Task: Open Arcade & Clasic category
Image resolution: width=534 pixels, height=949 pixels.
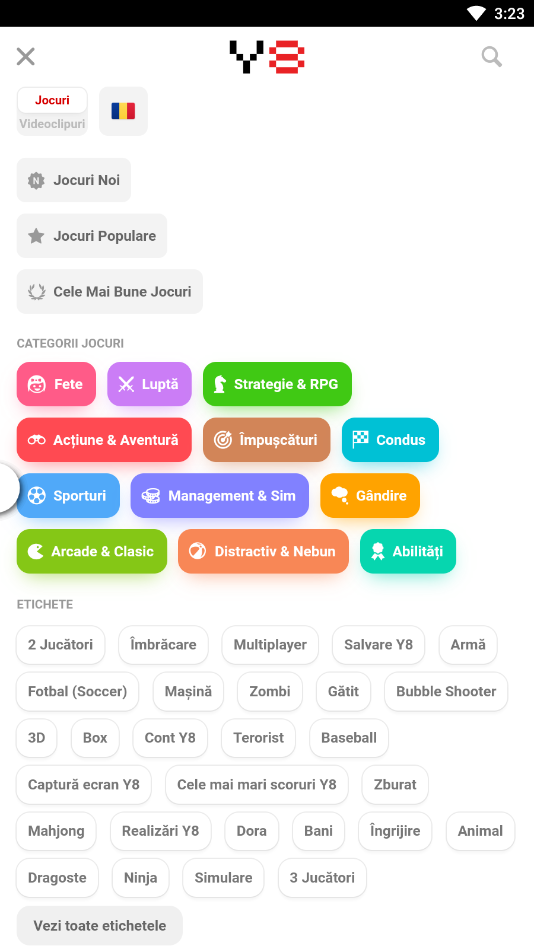Action: (92, 551)
